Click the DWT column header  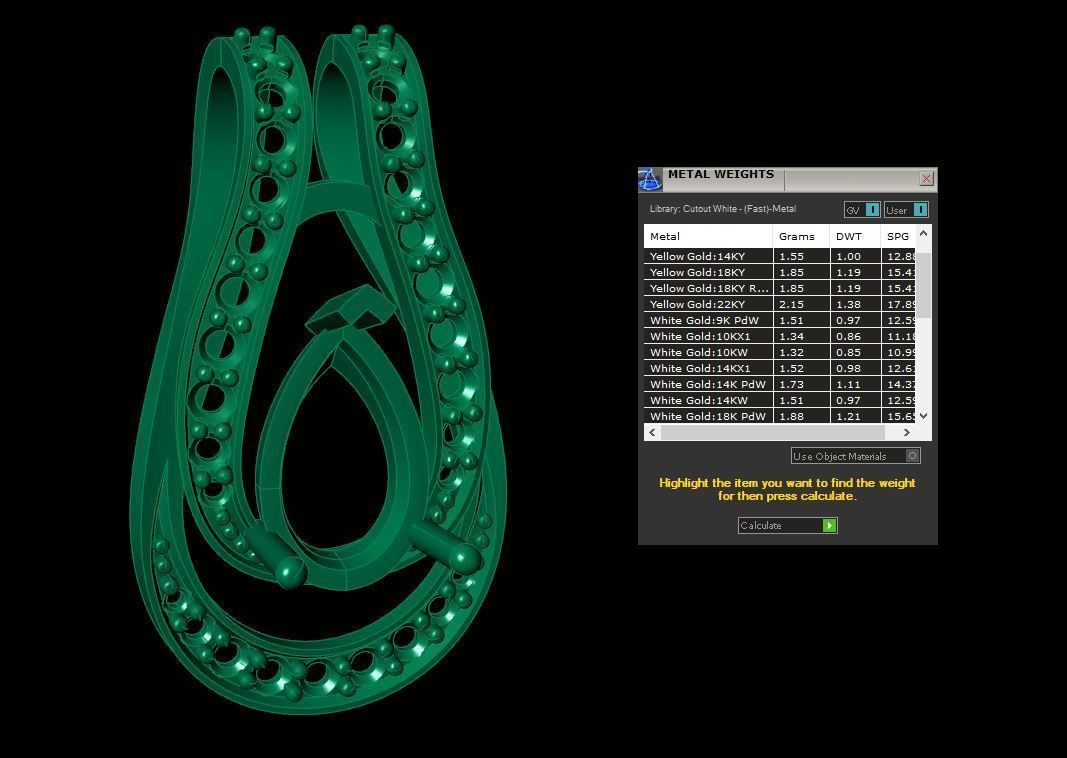(855, 236)
